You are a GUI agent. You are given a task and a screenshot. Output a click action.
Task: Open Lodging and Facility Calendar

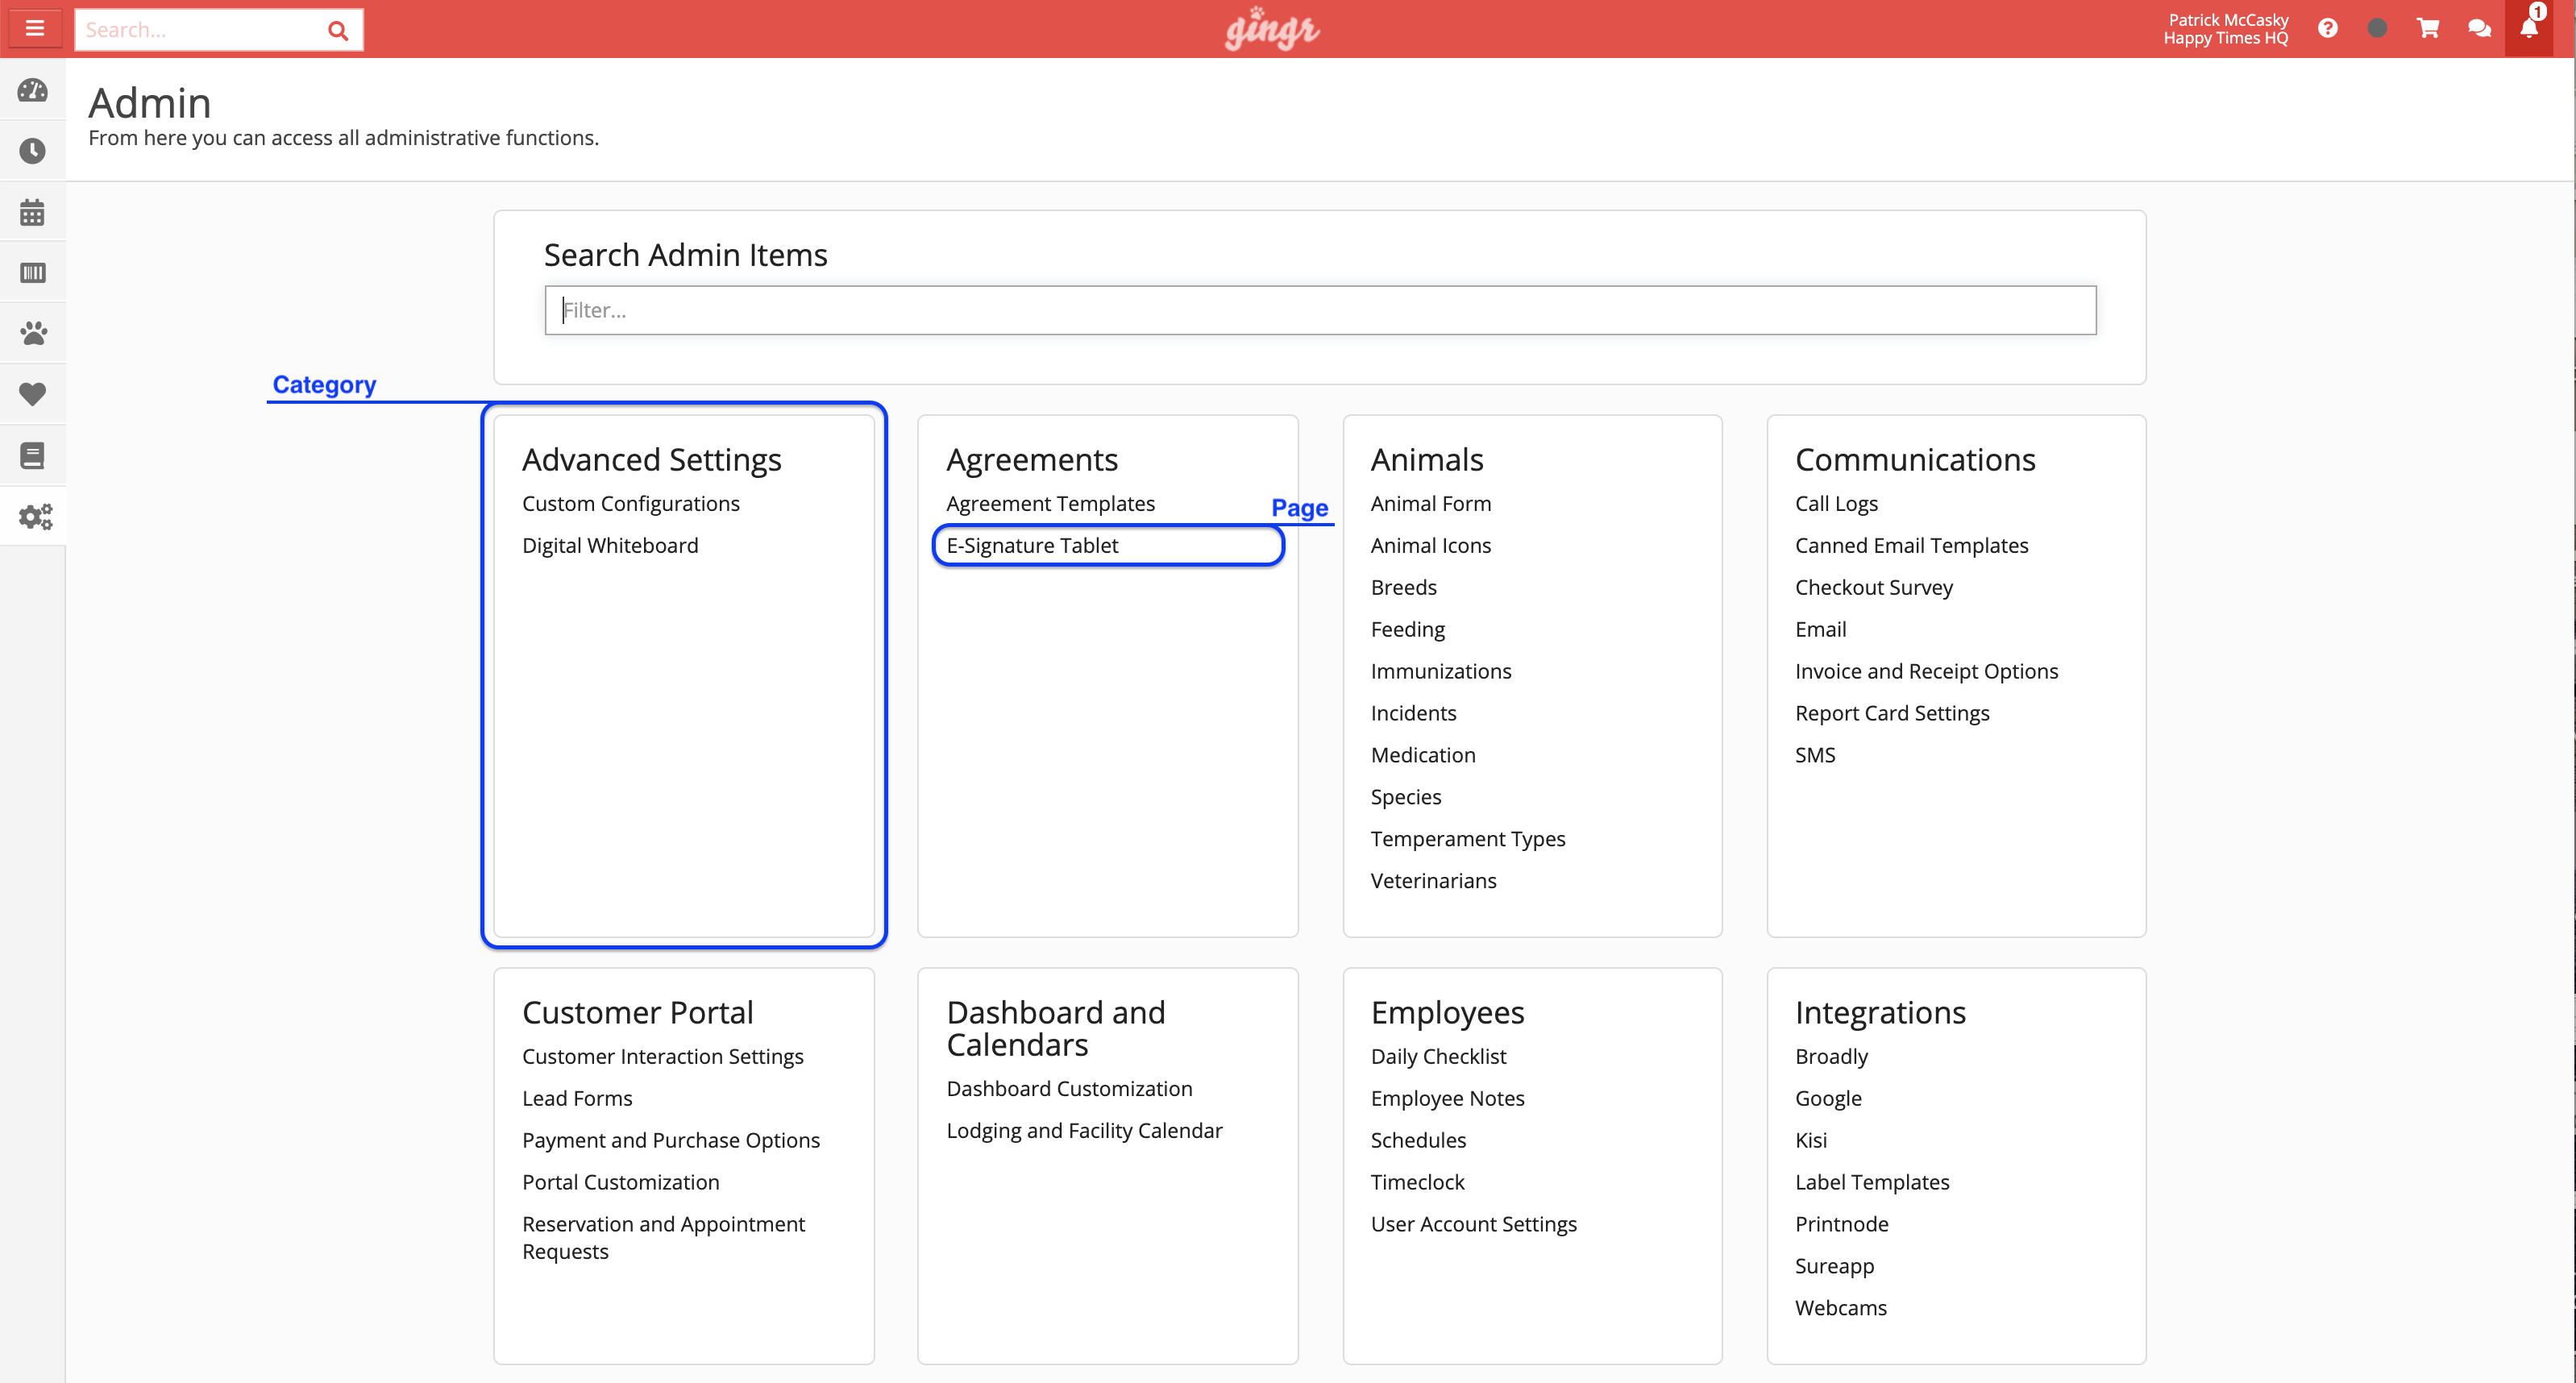tap(1085, 1131)
